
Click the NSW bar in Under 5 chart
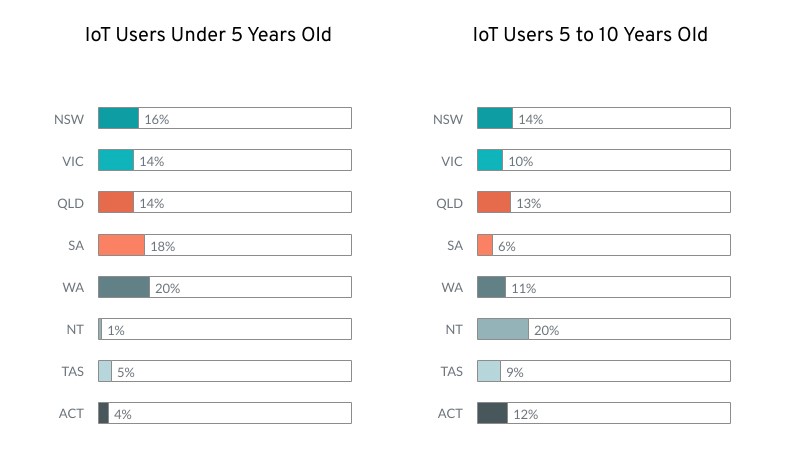pos(118,118)
